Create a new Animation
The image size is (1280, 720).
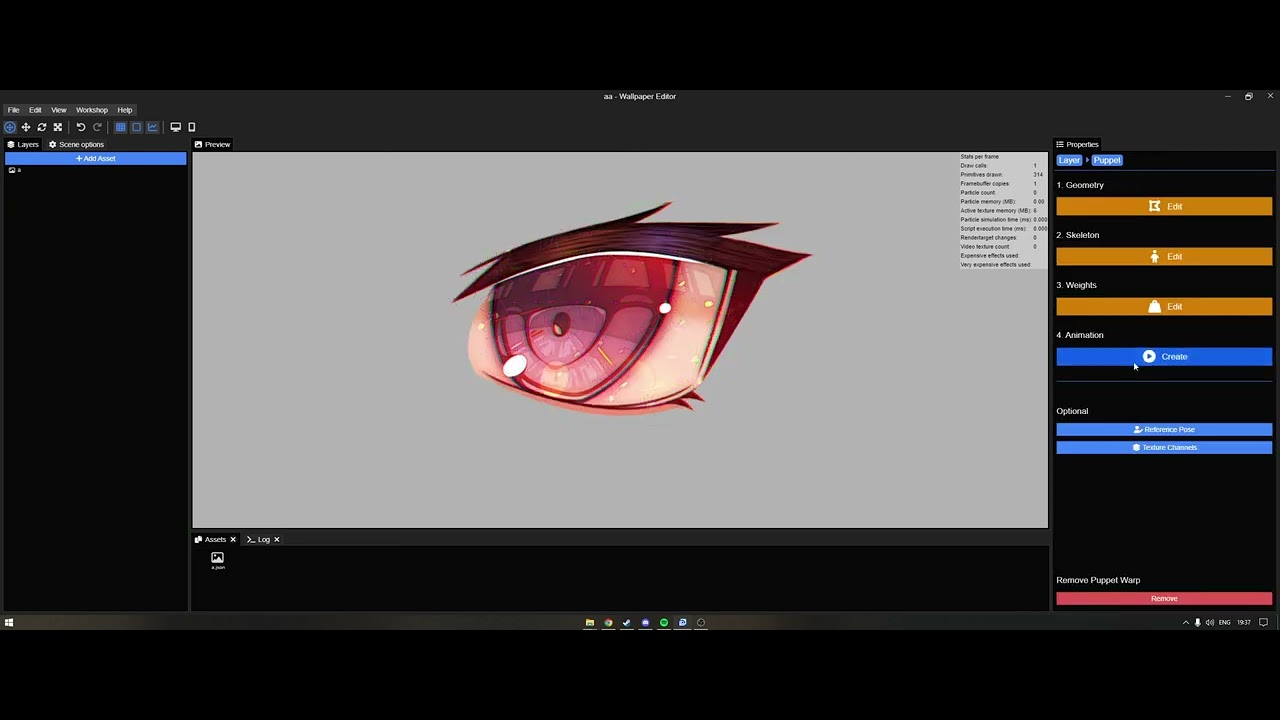coord(1164,356)
